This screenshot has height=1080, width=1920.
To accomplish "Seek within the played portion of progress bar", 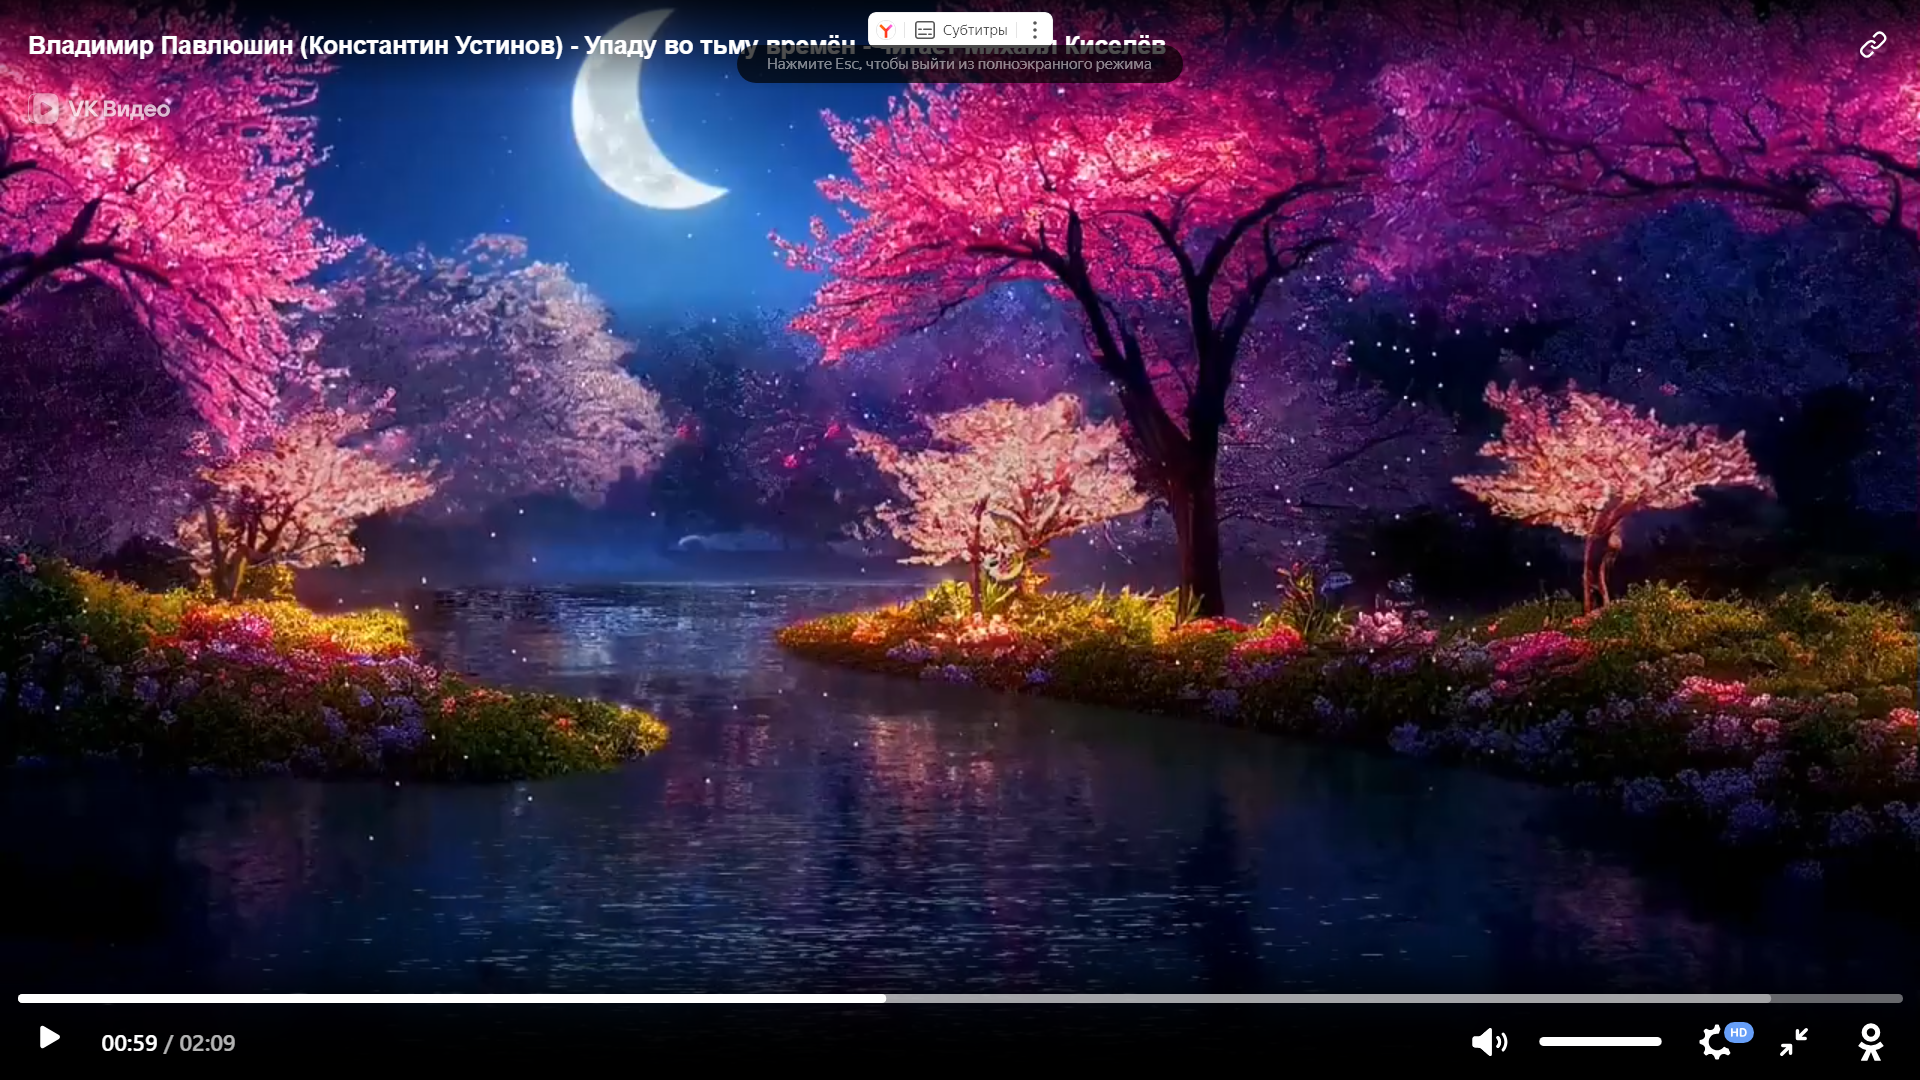I will coord(450,998).
